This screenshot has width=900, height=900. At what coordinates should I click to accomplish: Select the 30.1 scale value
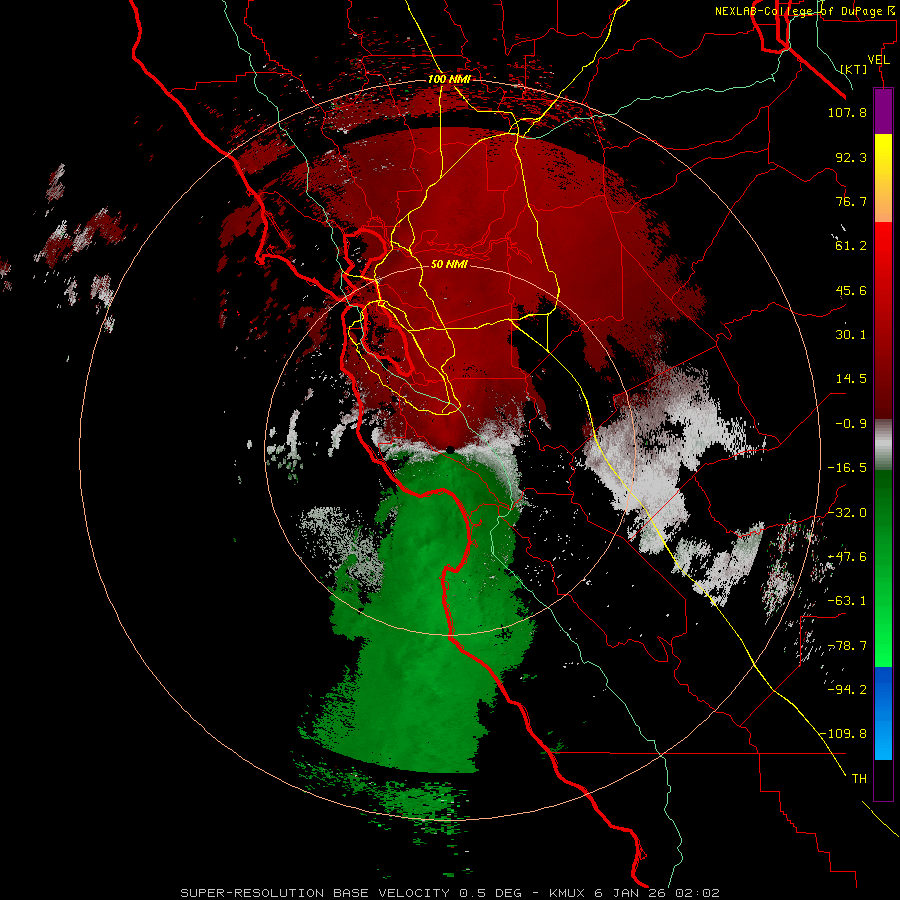[851, 335]
